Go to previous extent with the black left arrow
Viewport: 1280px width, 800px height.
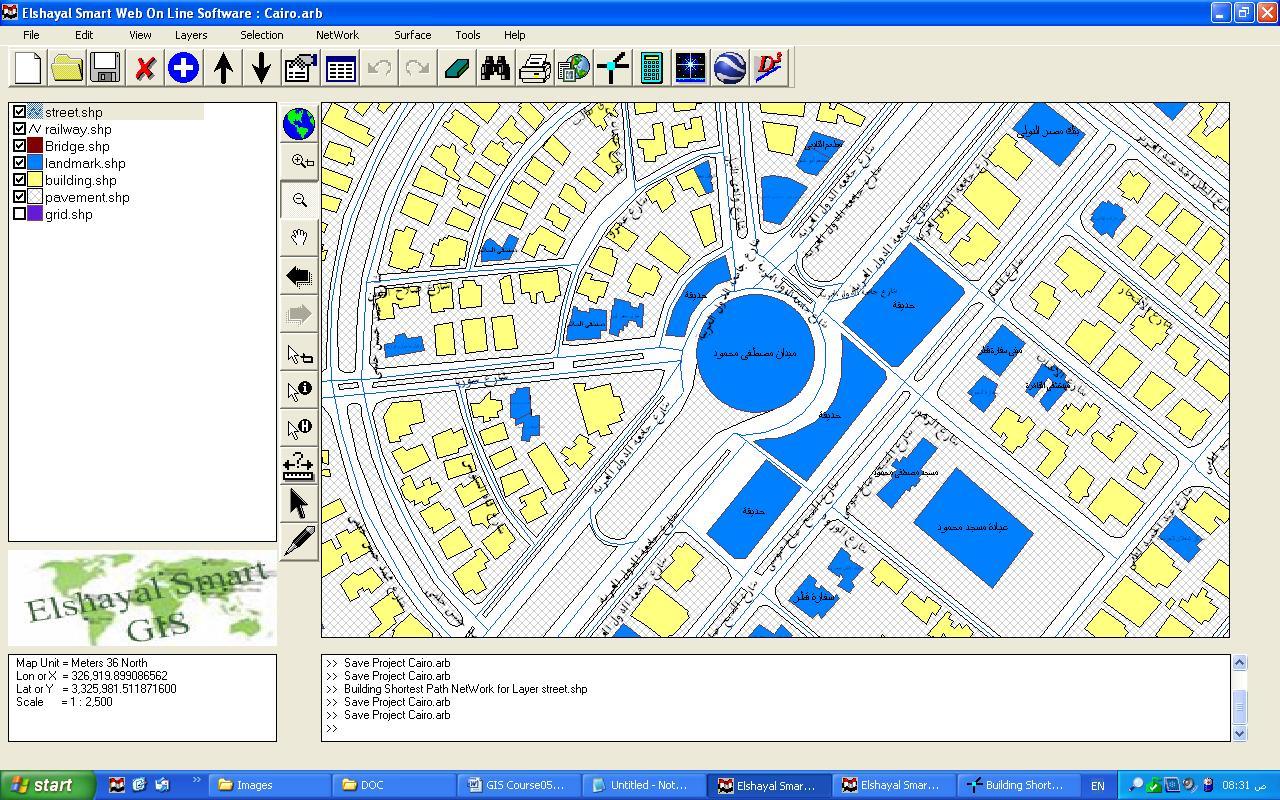point(299,276)
